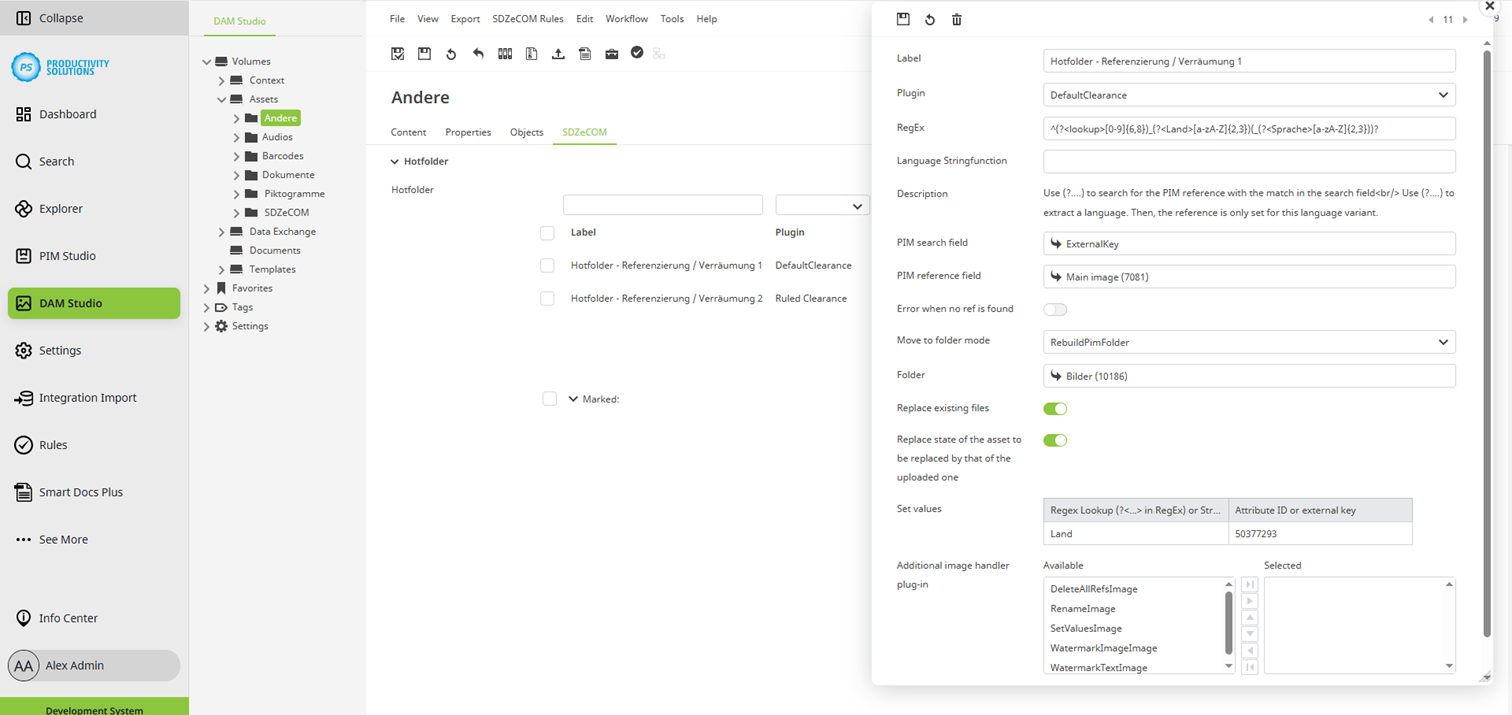Click the Language Stringfunction input field

click(x=1248, y=161)
